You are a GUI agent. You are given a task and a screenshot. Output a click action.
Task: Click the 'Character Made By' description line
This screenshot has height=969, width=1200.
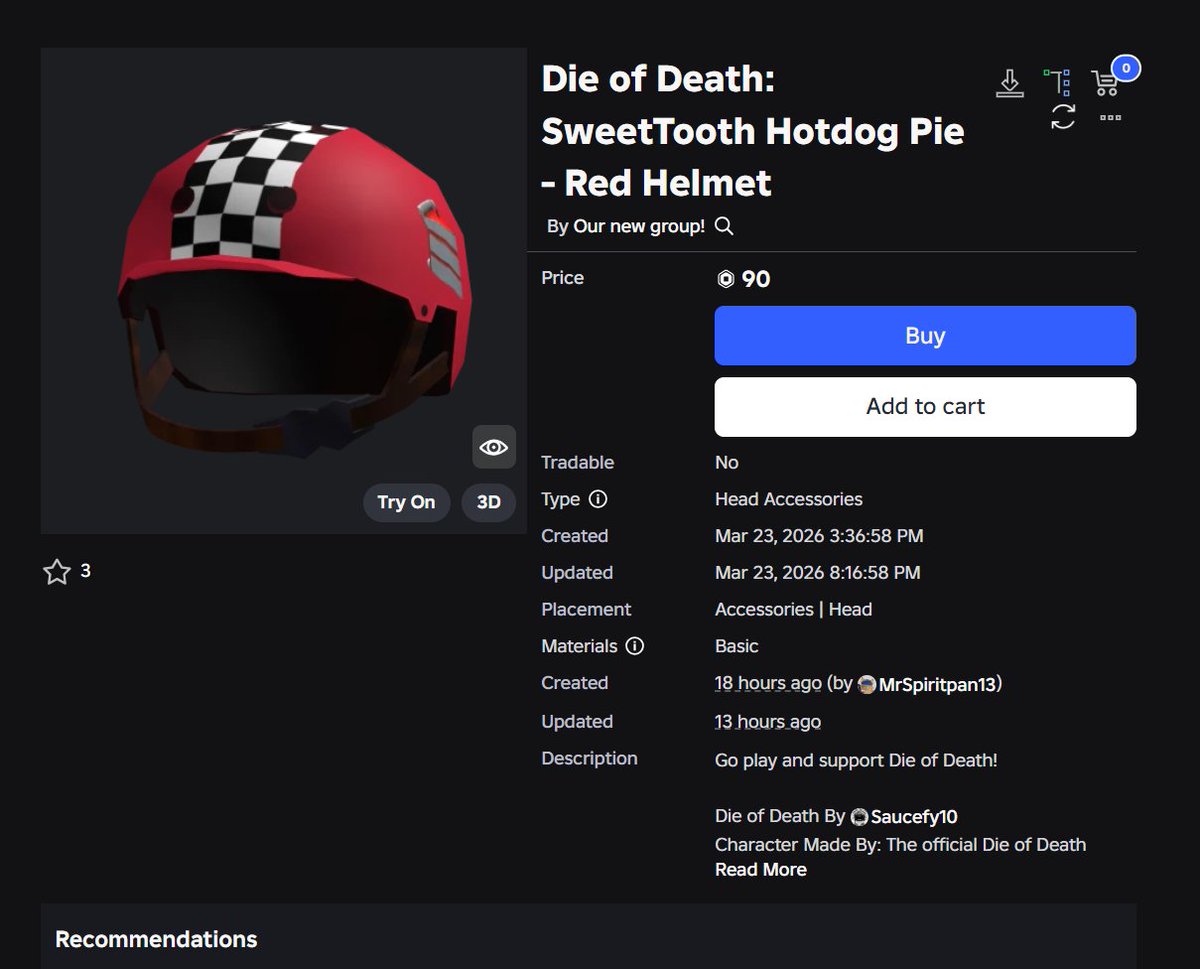pos(900,844)
